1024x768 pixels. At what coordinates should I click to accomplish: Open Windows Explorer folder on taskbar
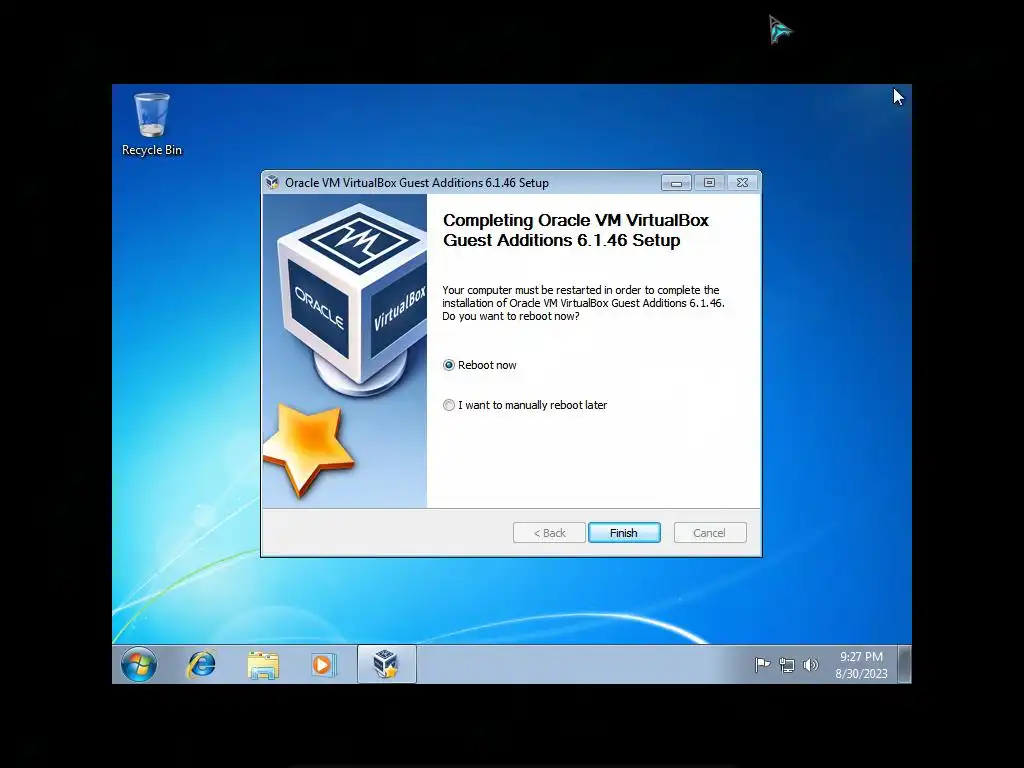click(263, 665)
